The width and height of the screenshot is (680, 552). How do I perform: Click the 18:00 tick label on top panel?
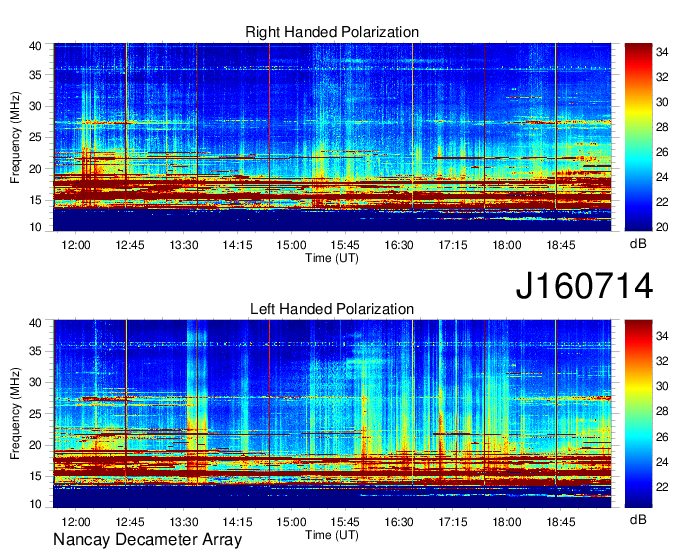(x=507, y=245)
